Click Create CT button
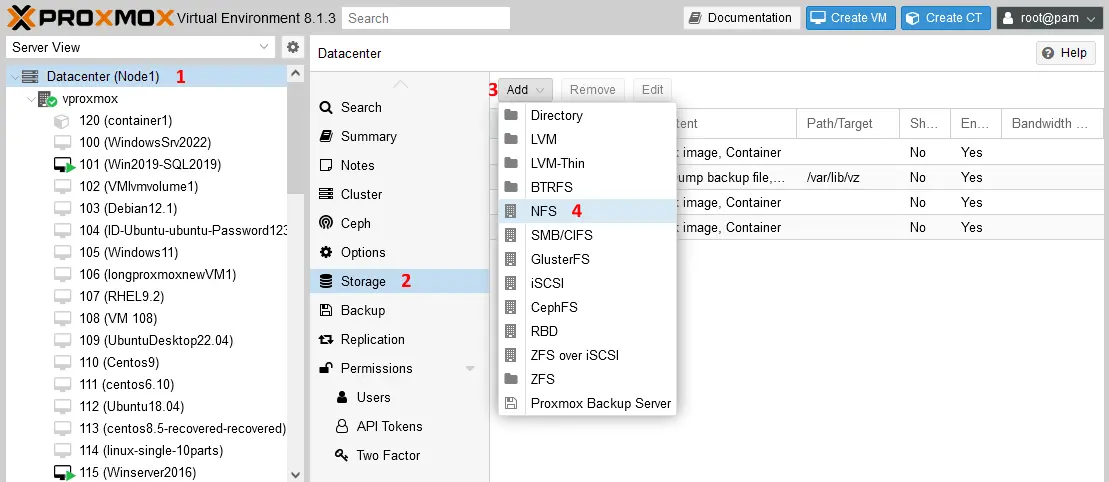Screen dimensions: 1109x482 [x=946, y=18]
